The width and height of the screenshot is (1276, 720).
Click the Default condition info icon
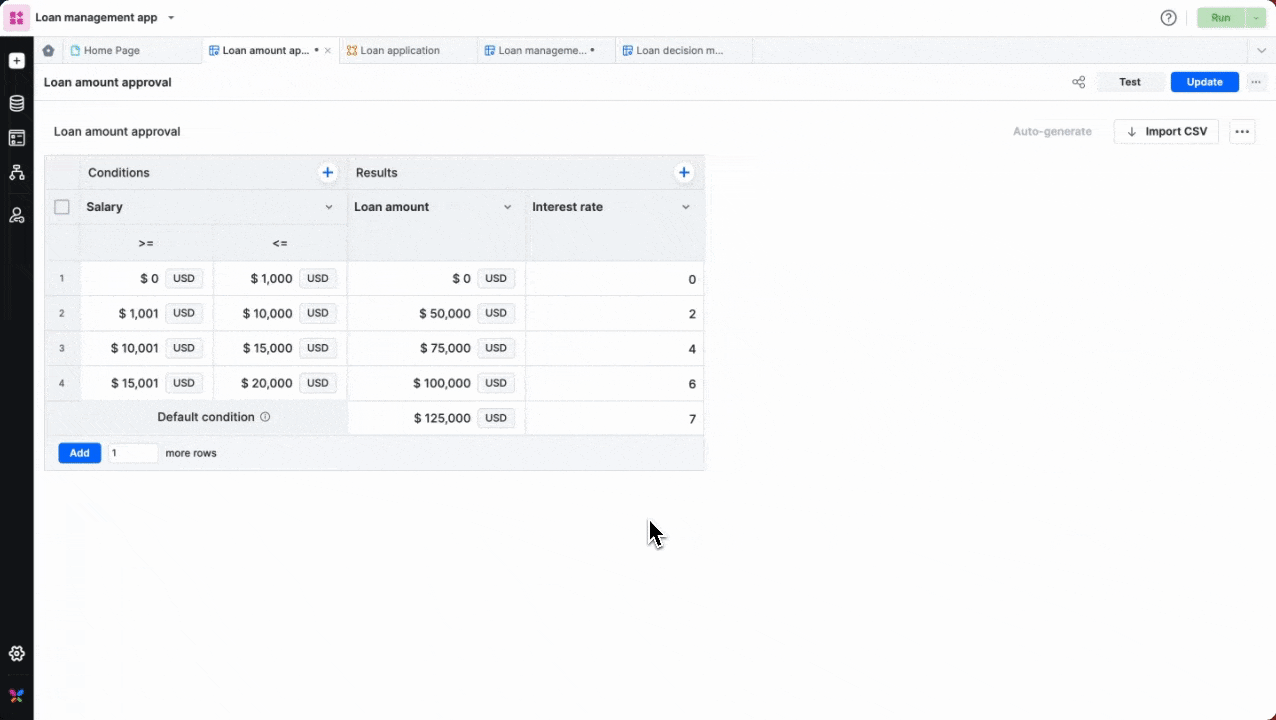point(265,417)
